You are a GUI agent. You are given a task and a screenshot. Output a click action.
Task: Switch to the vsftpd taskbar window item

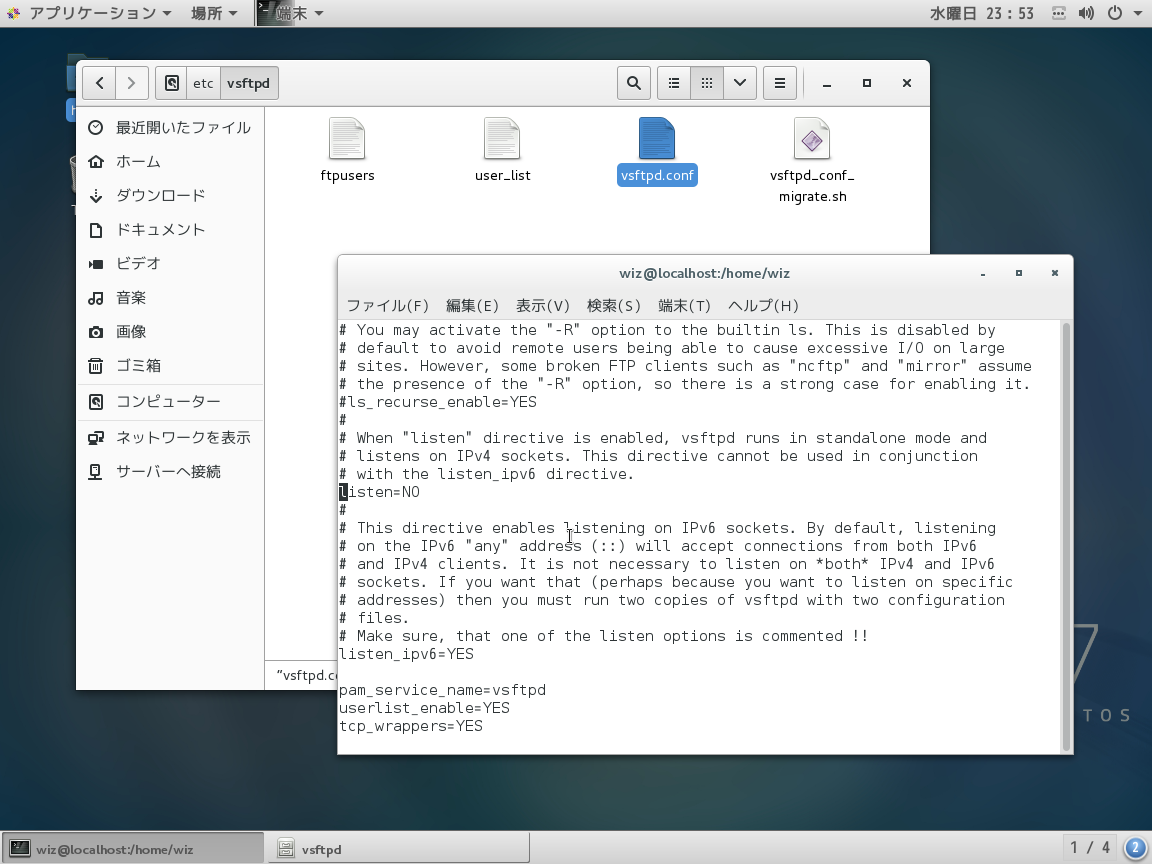(x=397, y=849)
